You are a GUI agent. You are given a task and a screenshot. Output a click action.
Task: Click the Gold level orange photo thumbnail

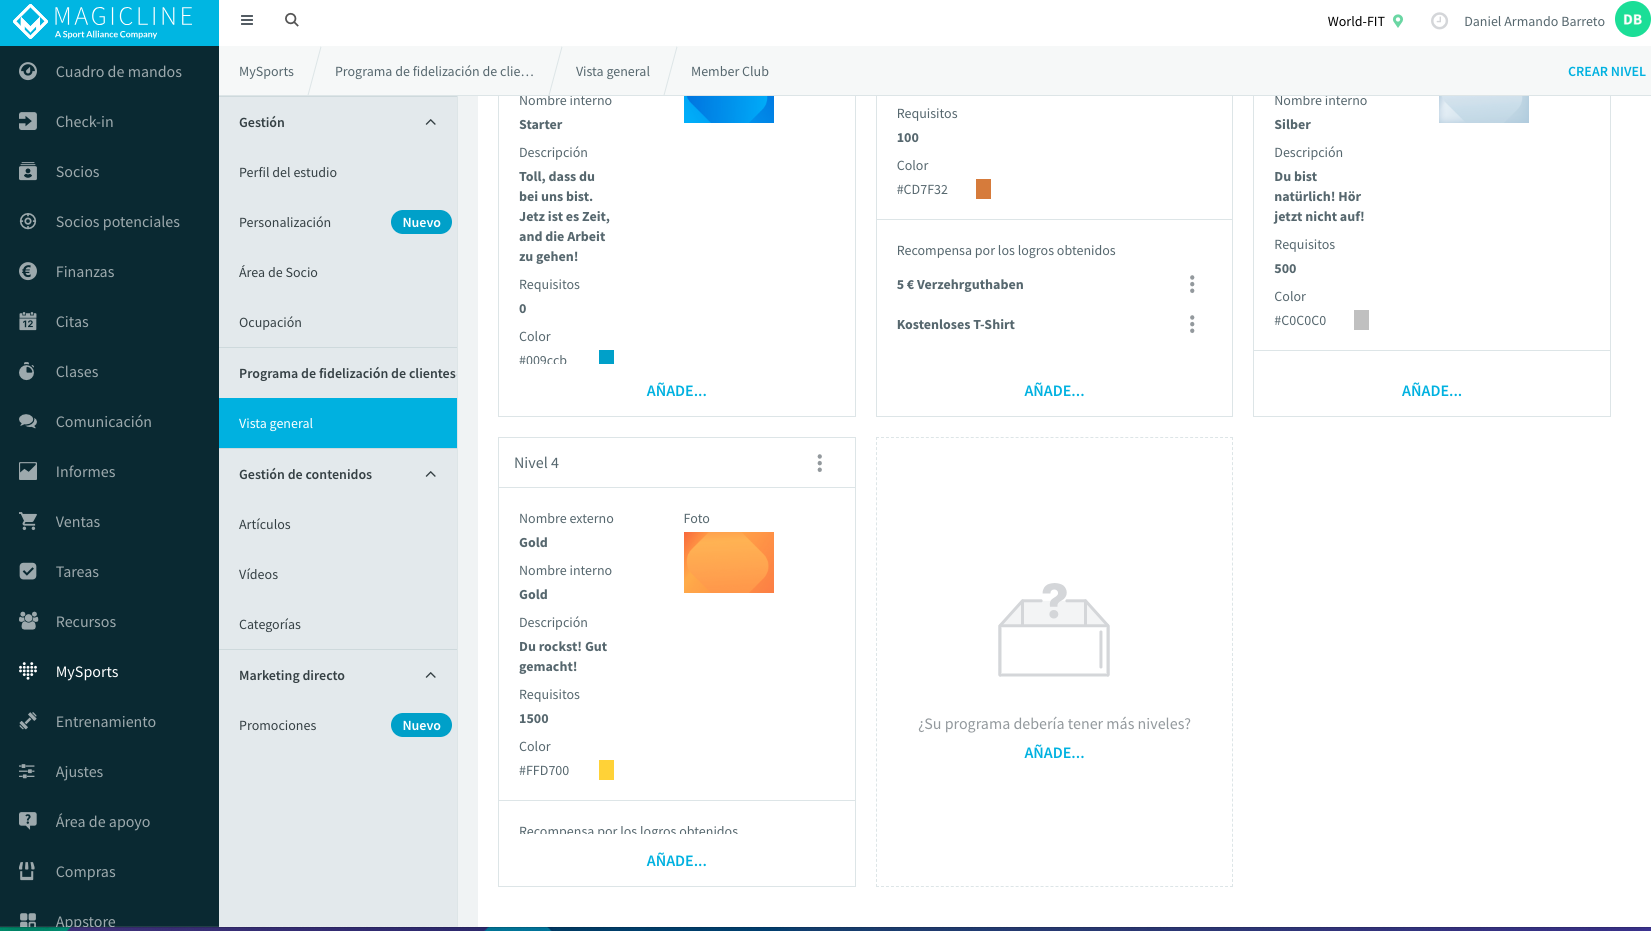(x=729, y=562)
